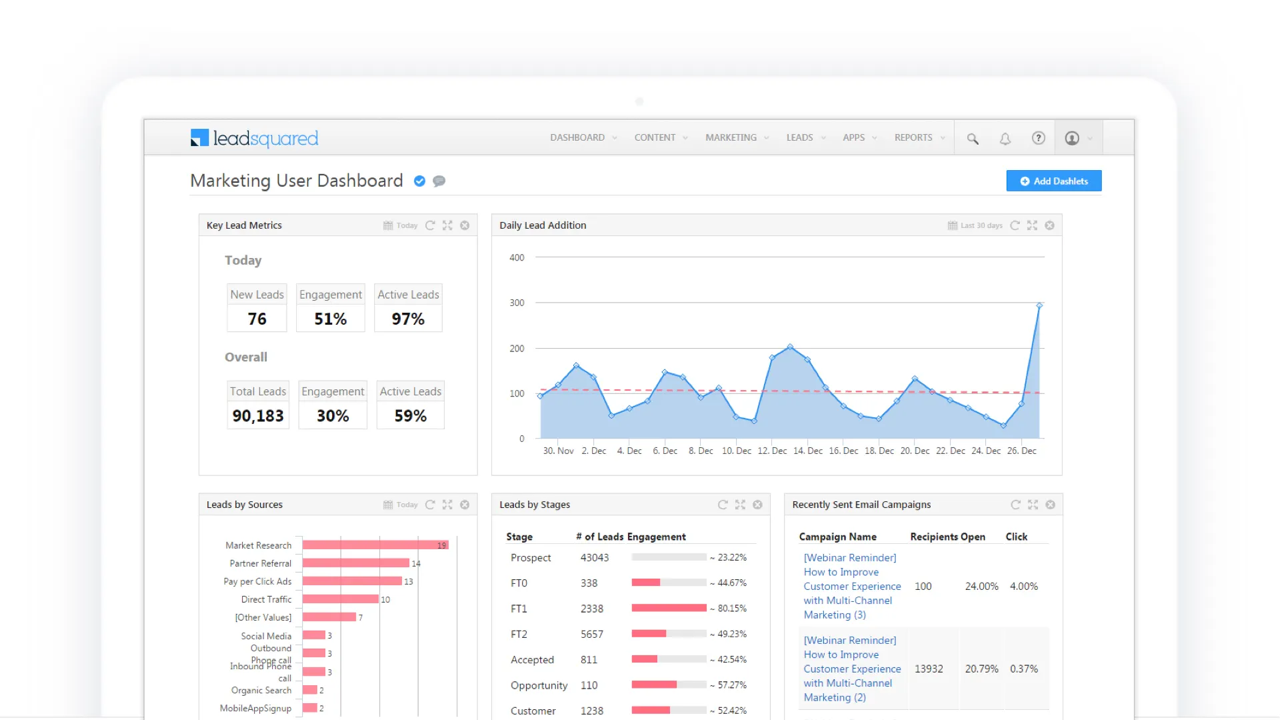Expand Leads by Sources to fullscreen
The height and width of the screenshot is (720, 1280).
click(x=447, y=505)
